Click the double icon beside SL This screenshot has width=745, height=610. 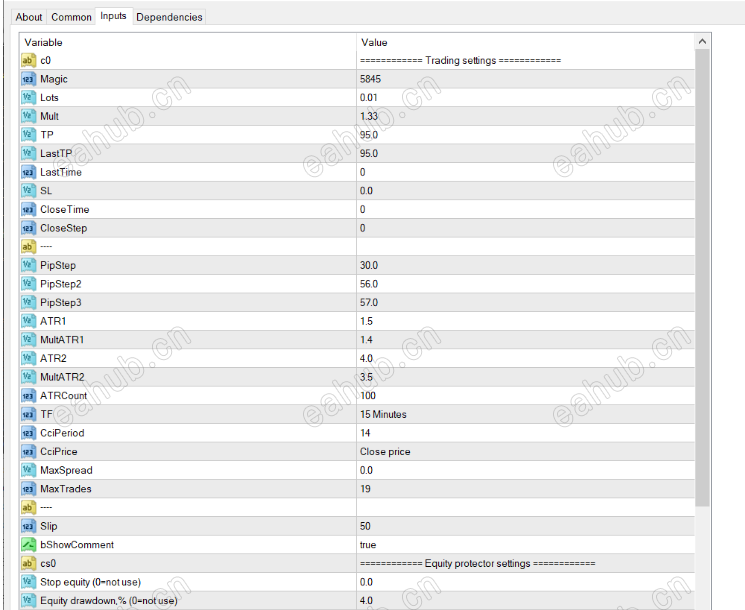point(28,191)
